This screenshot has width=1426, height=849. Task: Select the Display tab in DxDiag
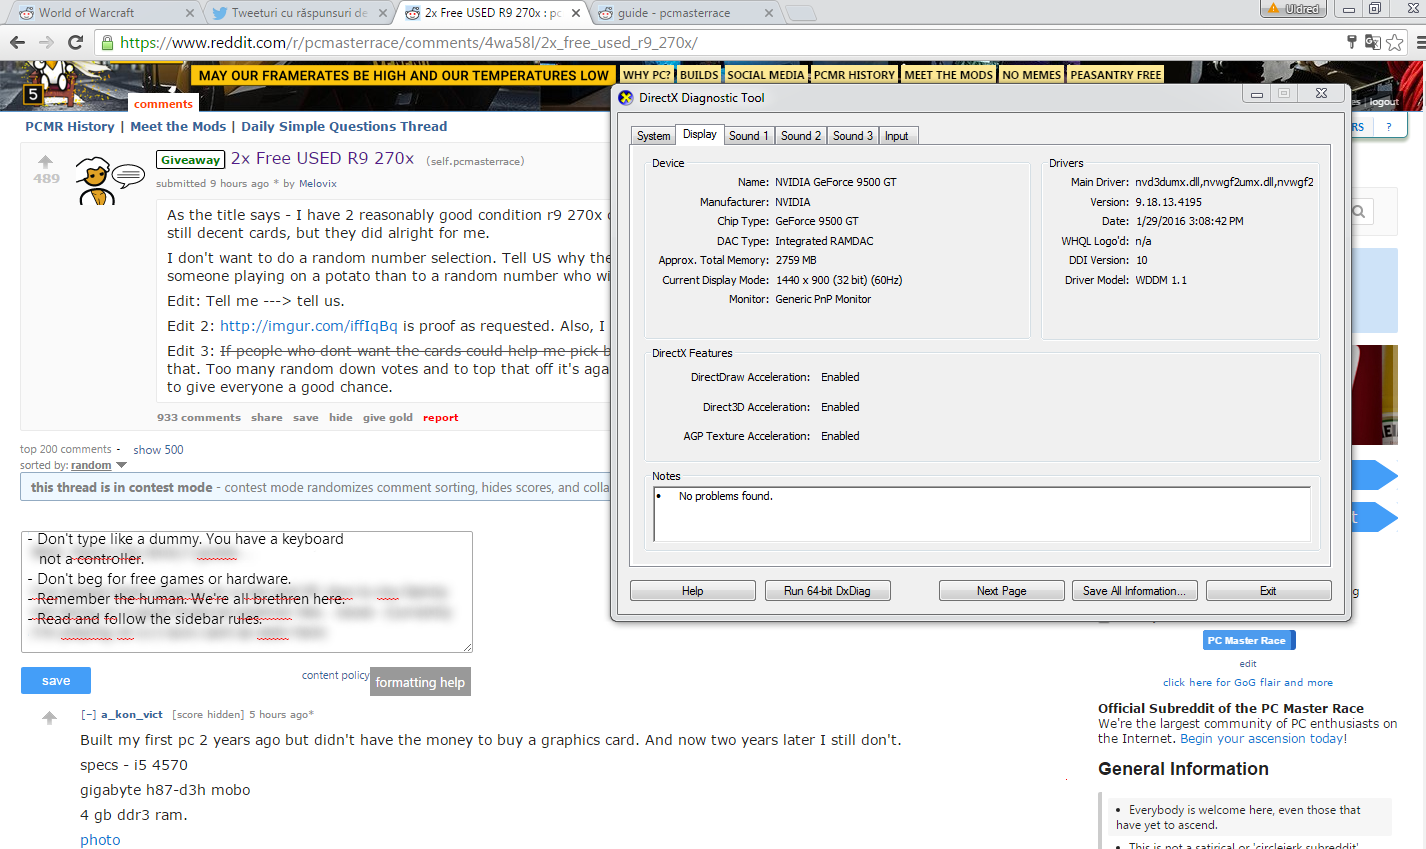(700, 135)
